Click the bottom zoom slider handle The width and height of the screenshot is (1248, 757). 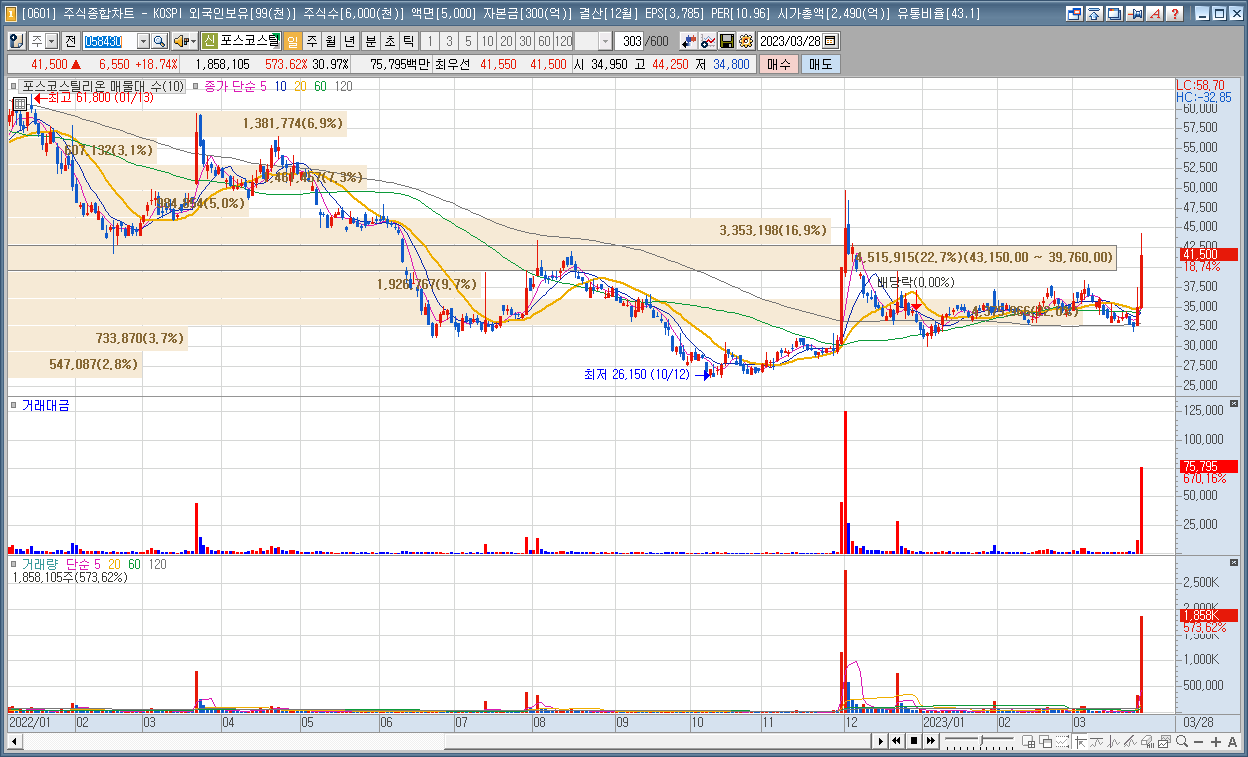coord(981,740)
